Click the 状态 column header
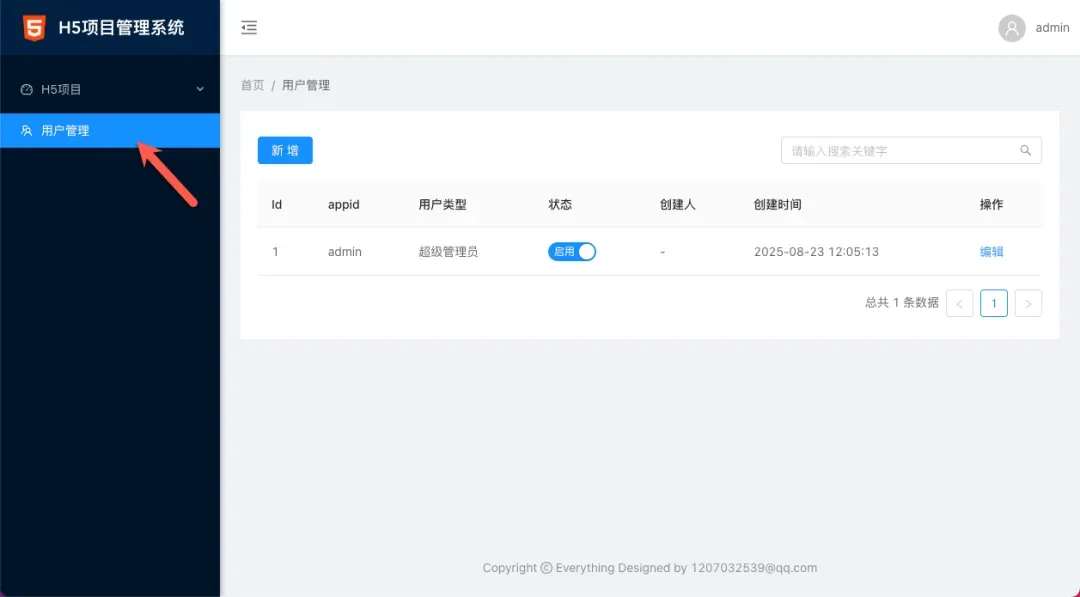Viewport: 1080px width, 597px height. [x=560, y=205]
